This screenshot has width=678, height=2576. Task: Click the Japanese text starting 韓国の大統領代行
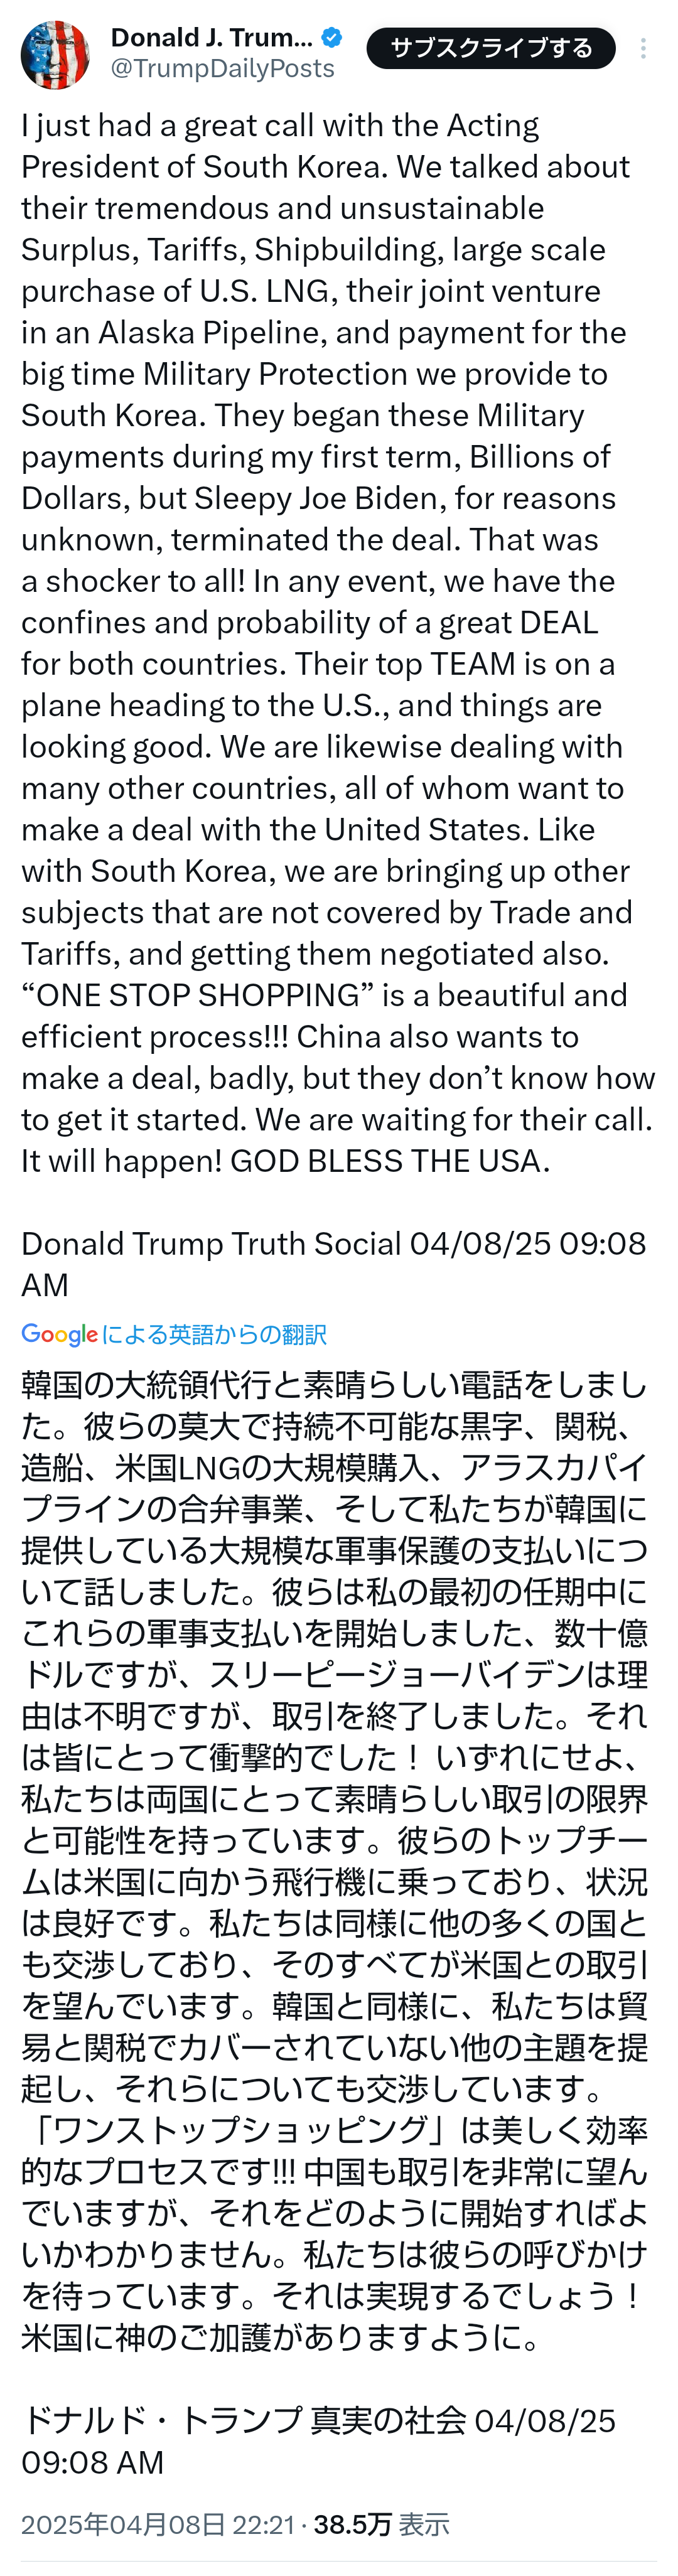click(x=334, y=1385)
